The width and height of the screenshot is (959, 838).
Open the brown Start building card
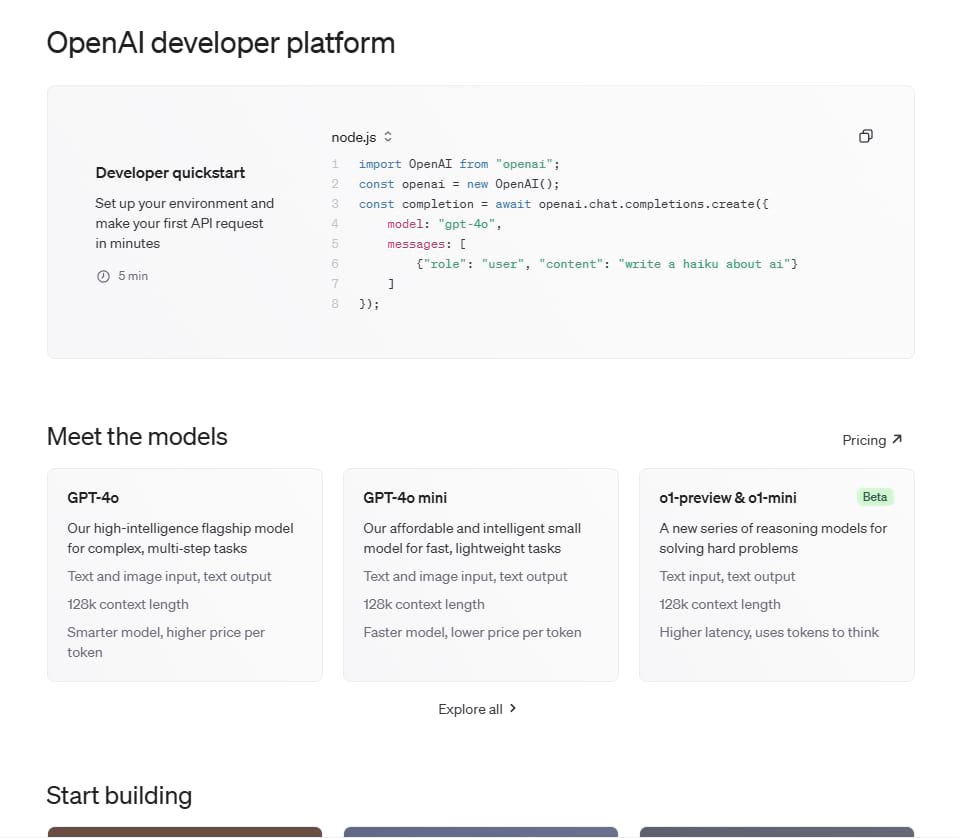point(185,832)
